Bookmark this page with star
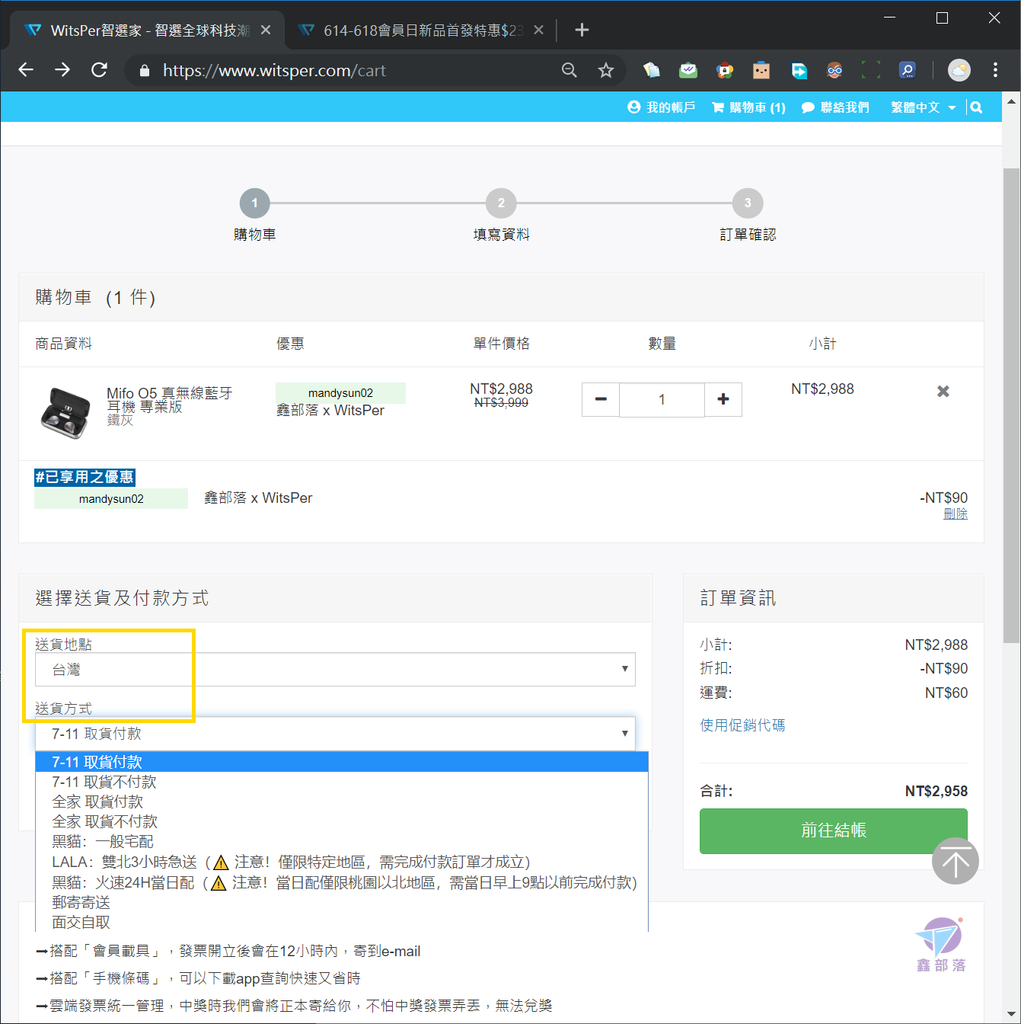The width and height of the screenshot is (1021, 1024). 606,70
